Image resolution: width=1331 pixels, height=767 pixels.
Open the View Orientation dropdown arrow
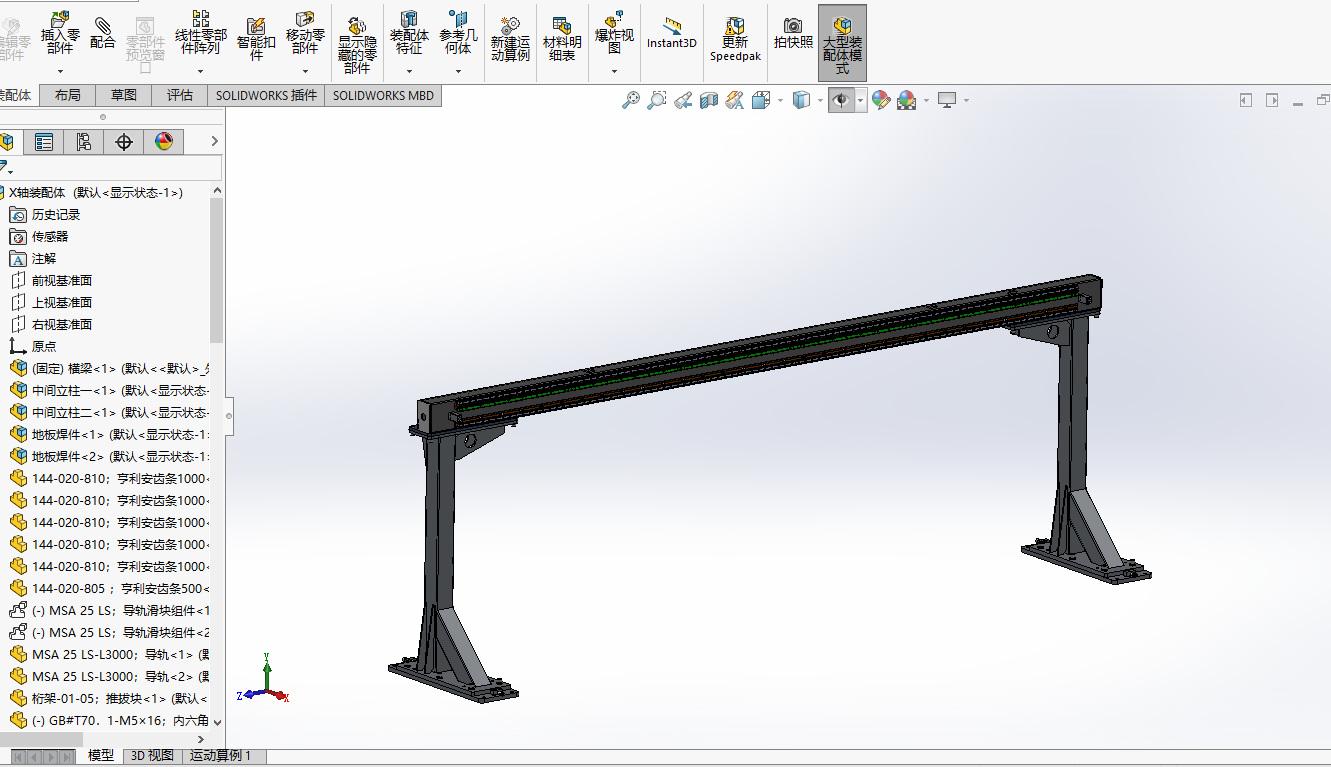(x=779, y=100)
